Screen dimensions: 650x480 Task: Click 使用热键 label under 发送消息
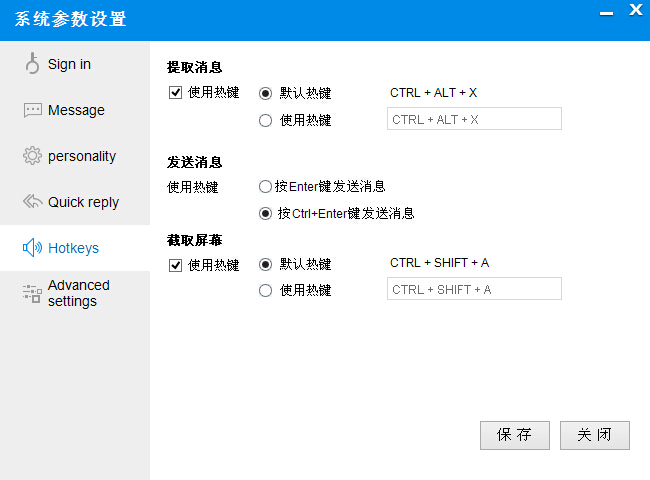(193, 187)
